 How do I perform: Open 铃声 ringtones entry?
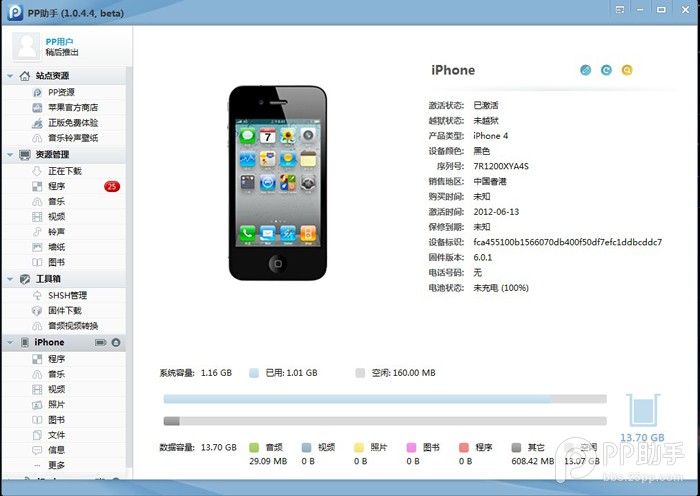pos(63,232)
